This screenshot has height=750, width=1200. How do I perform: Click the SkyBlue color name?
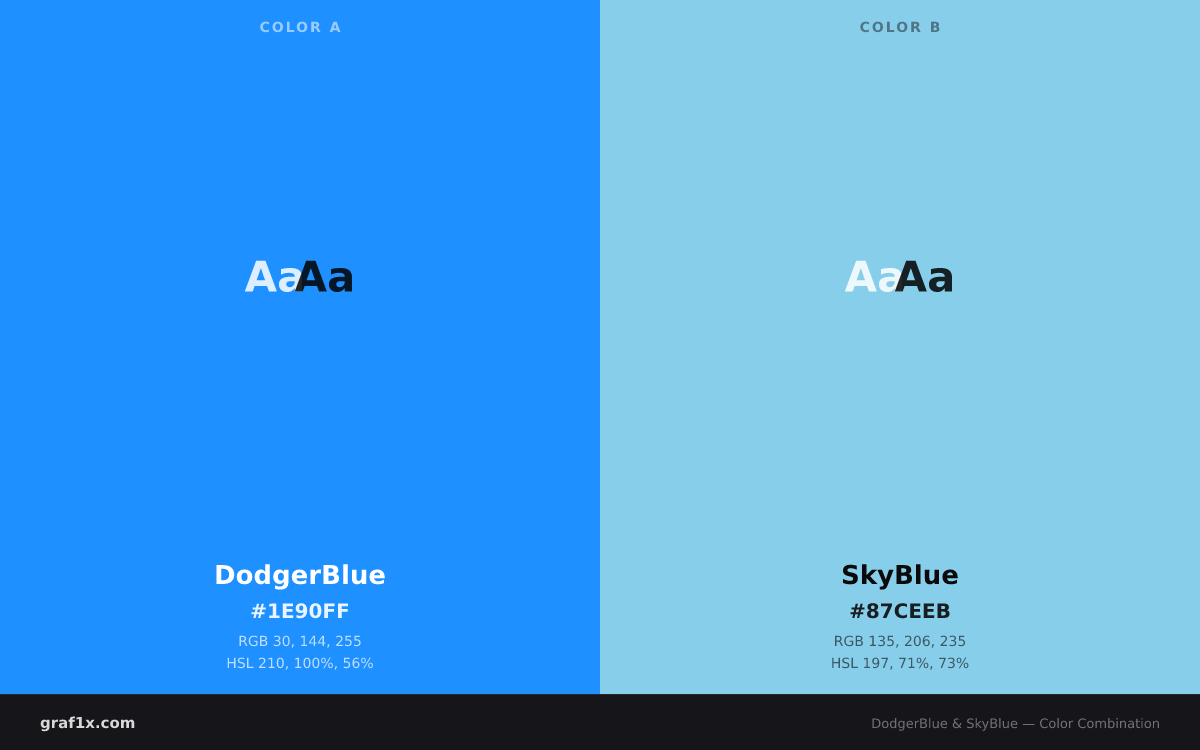click(x=900, y=575)
